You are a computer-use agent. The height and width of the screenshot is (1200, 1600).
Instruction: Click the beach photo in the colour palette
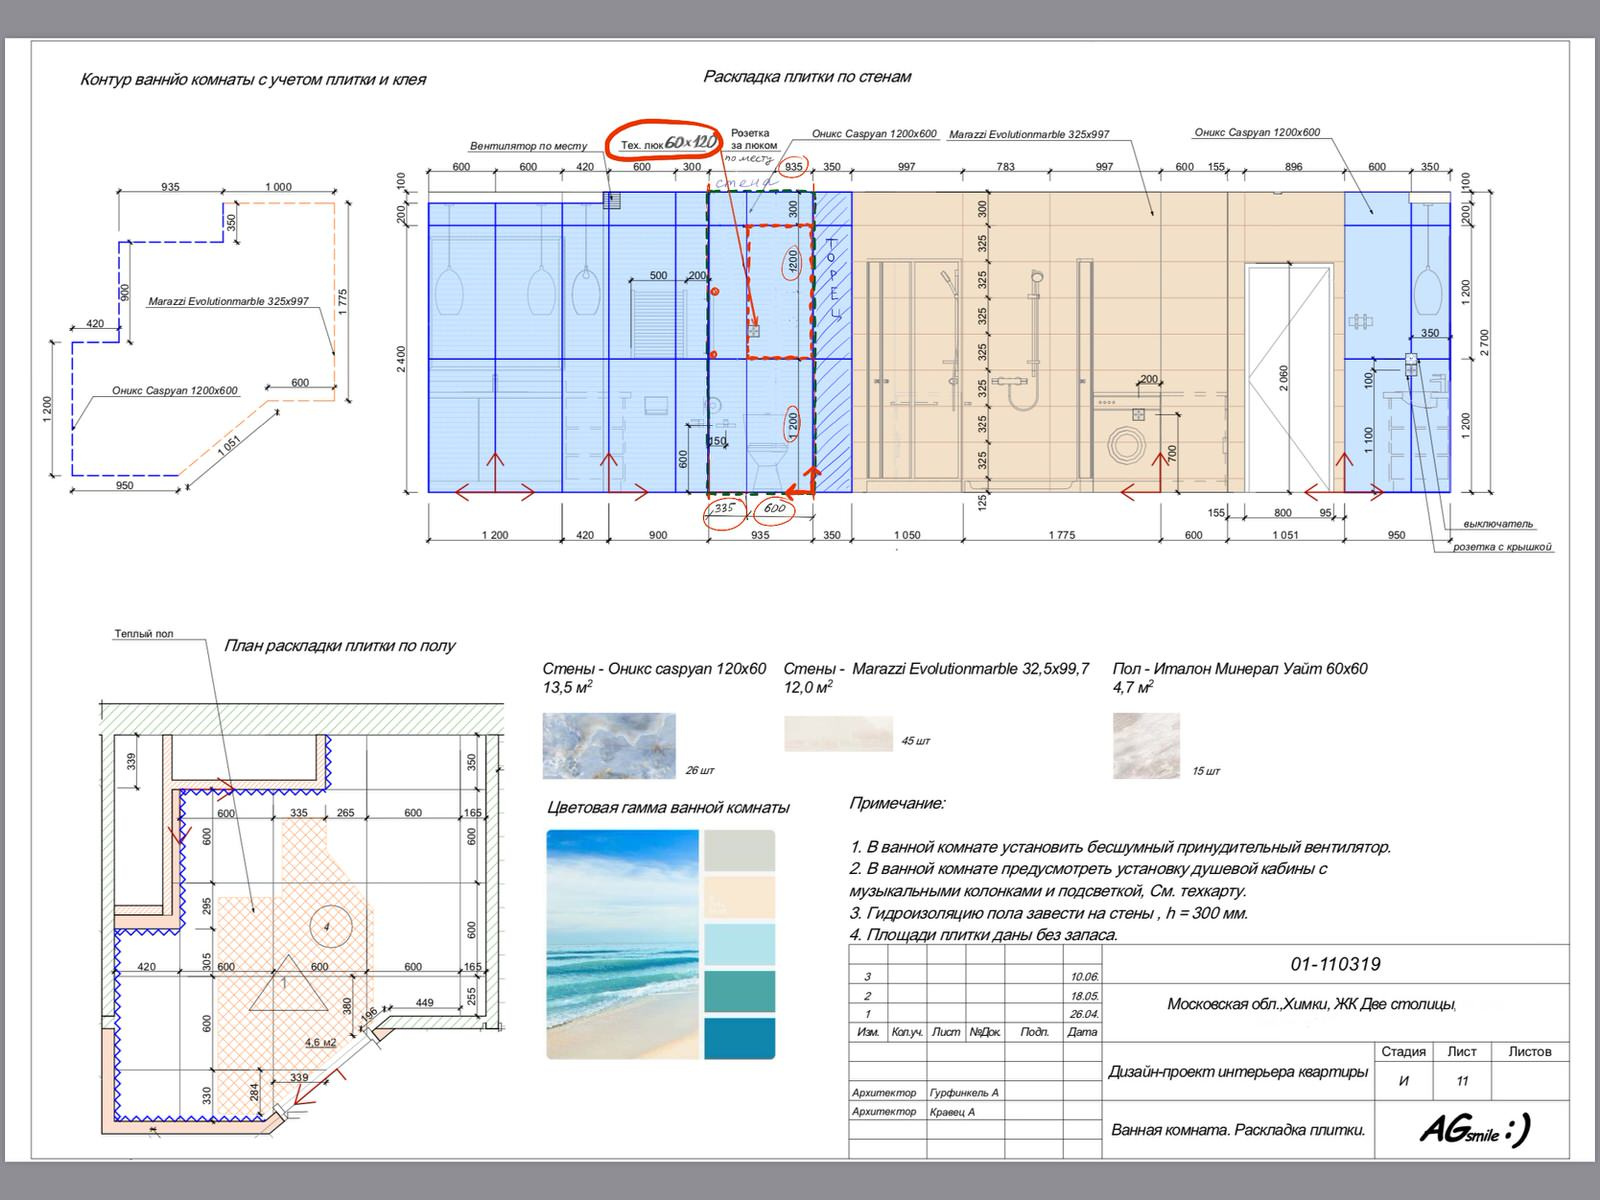[622, 944]
